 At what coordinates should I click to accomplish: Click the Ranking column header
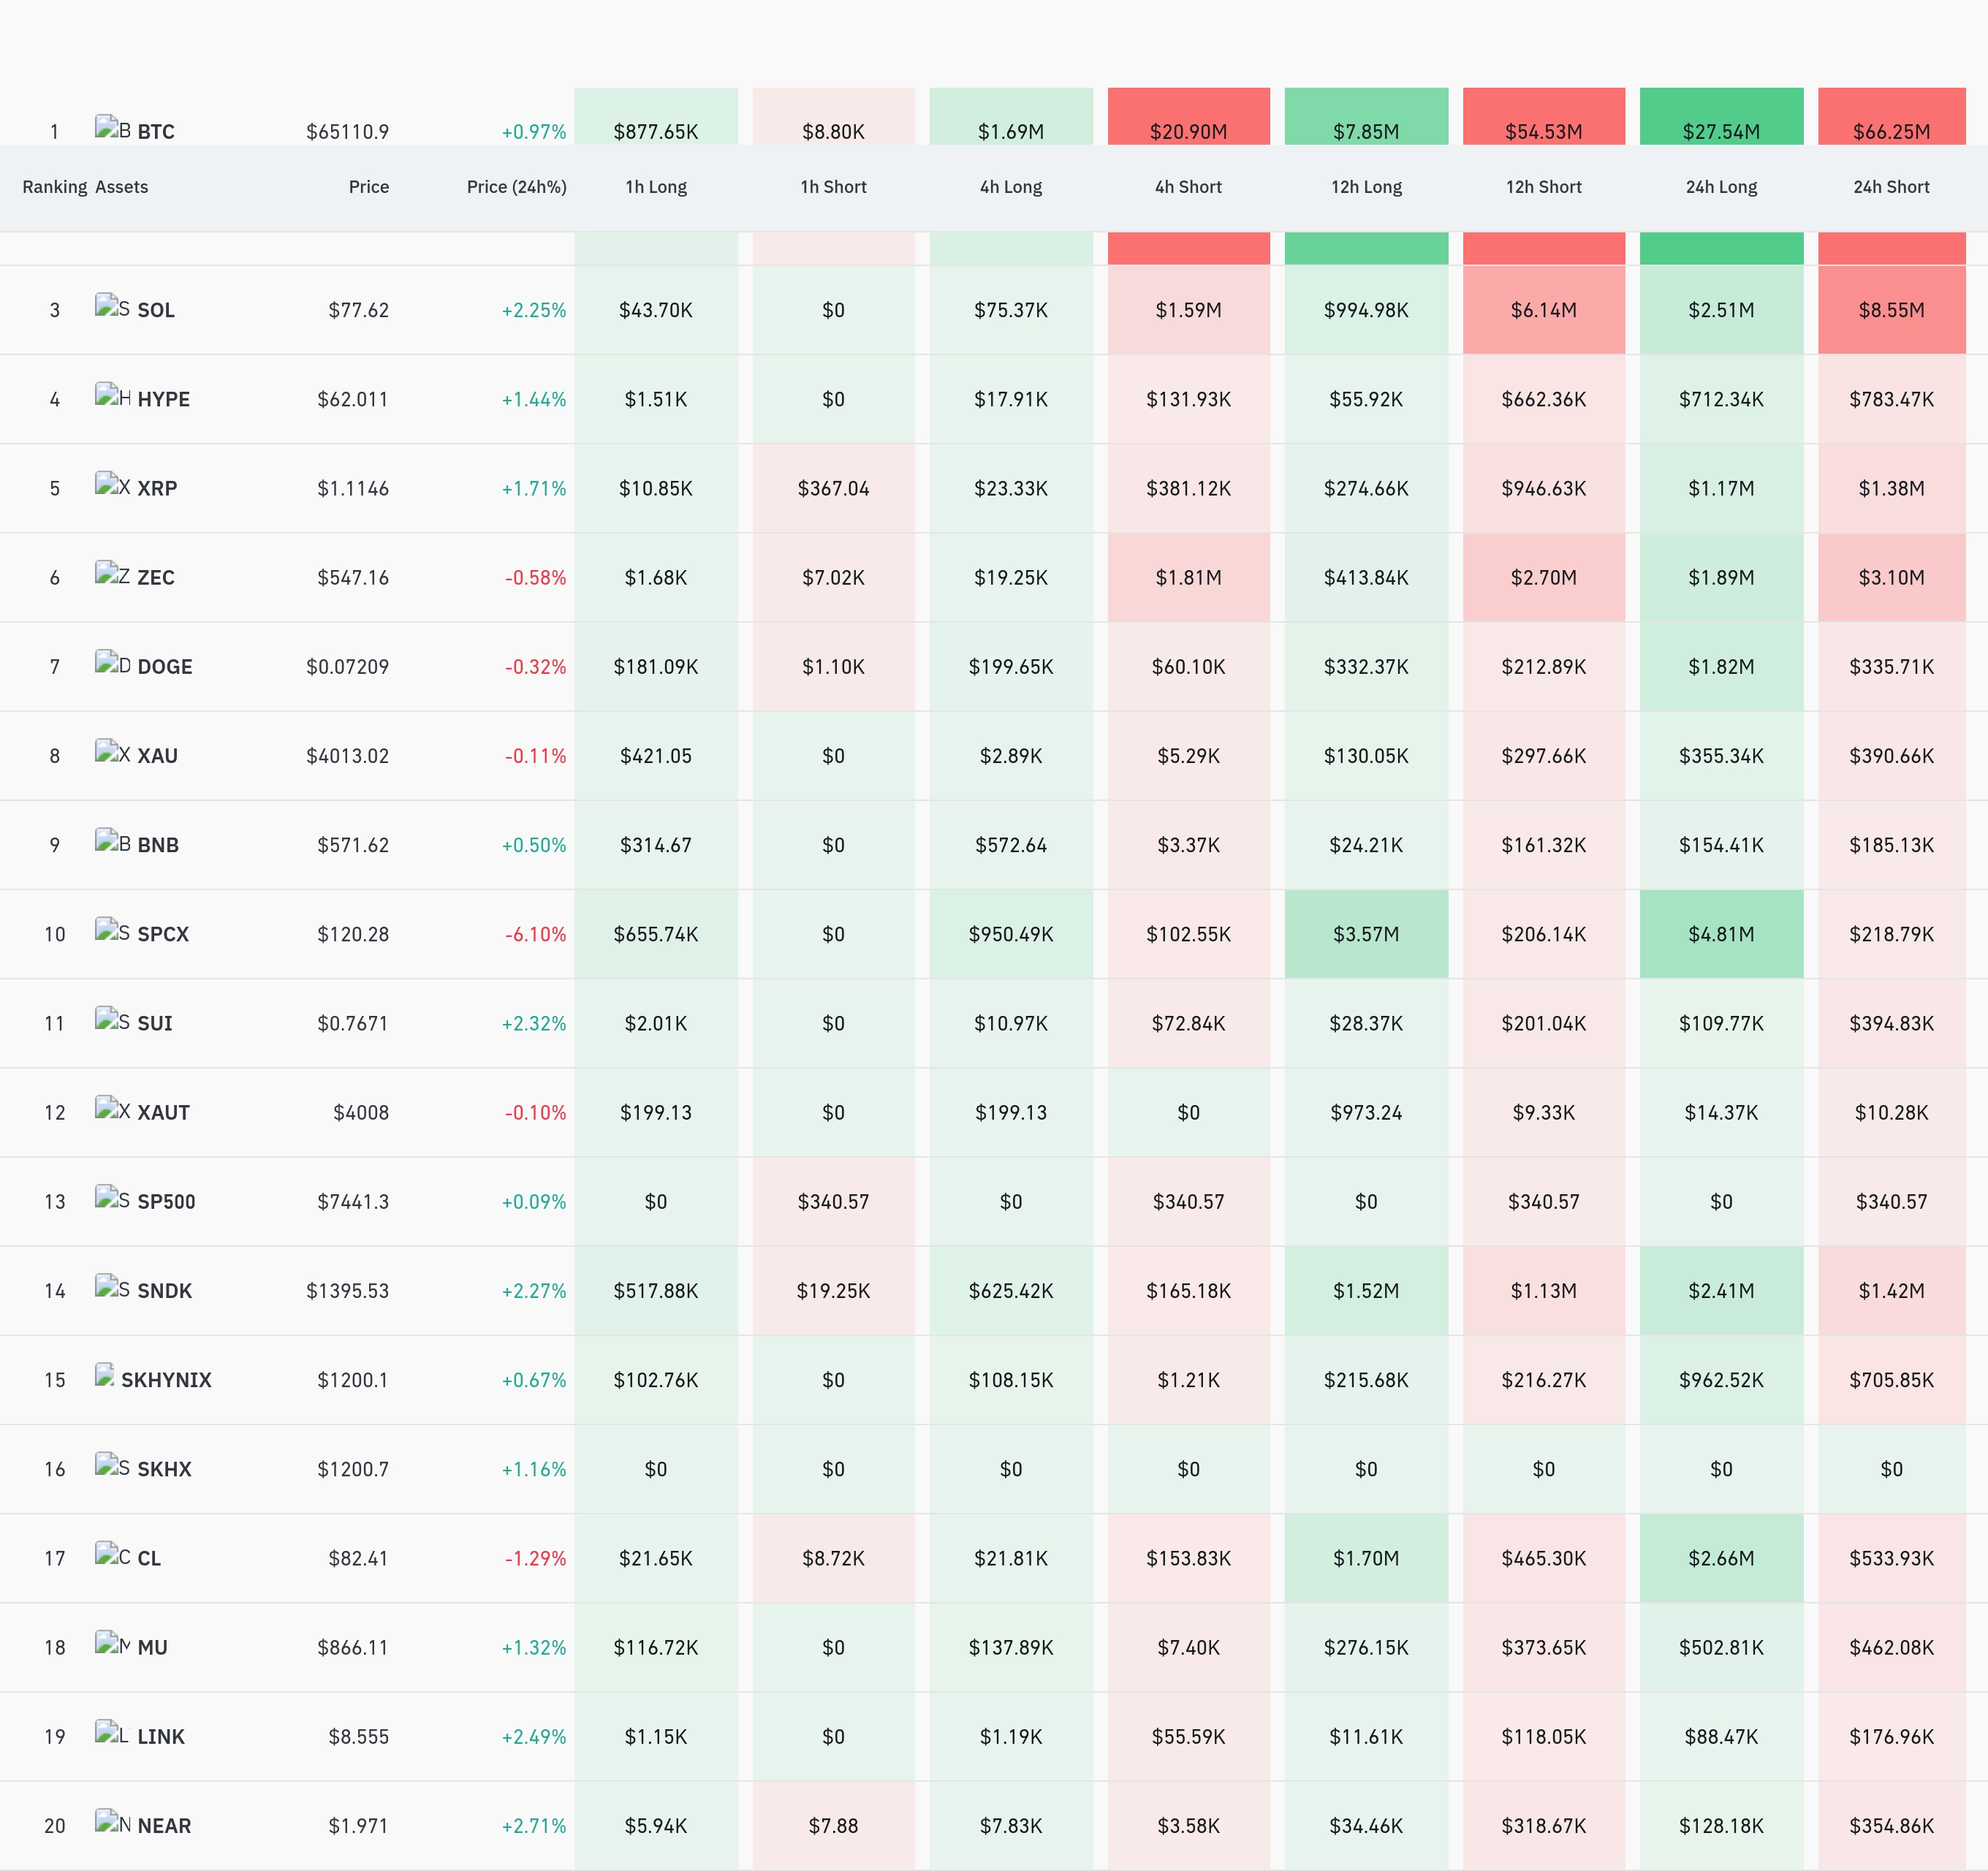point(55,187)
